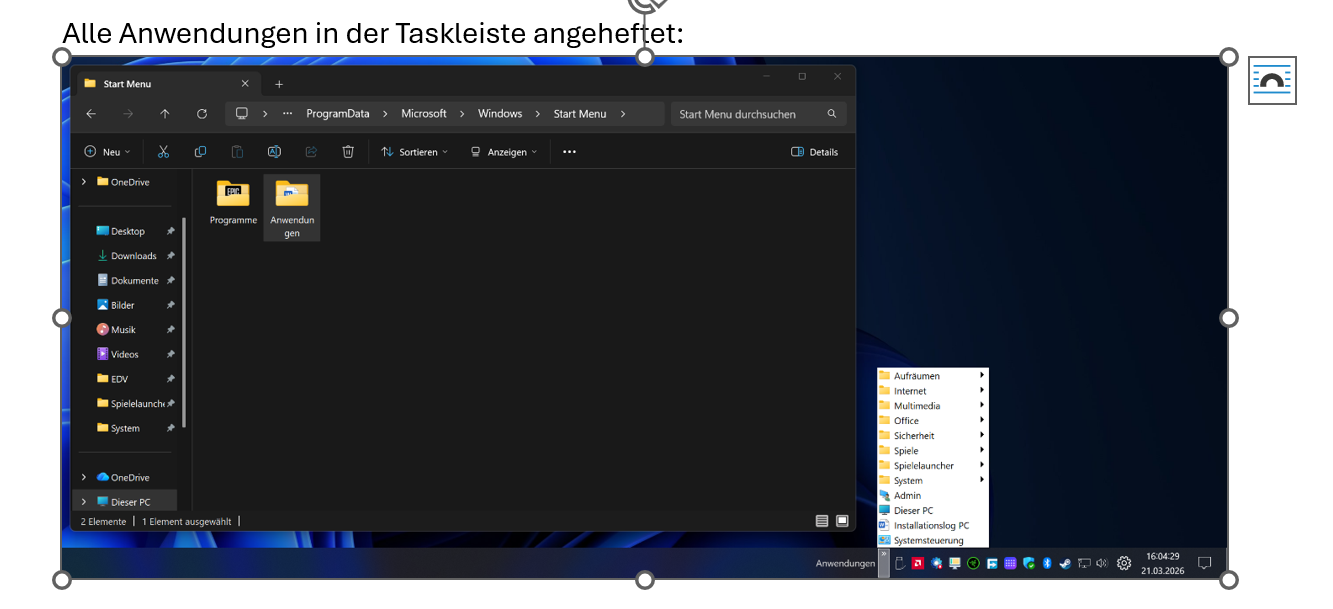Click the green Razer icon in tray

[x=973, y=563]
